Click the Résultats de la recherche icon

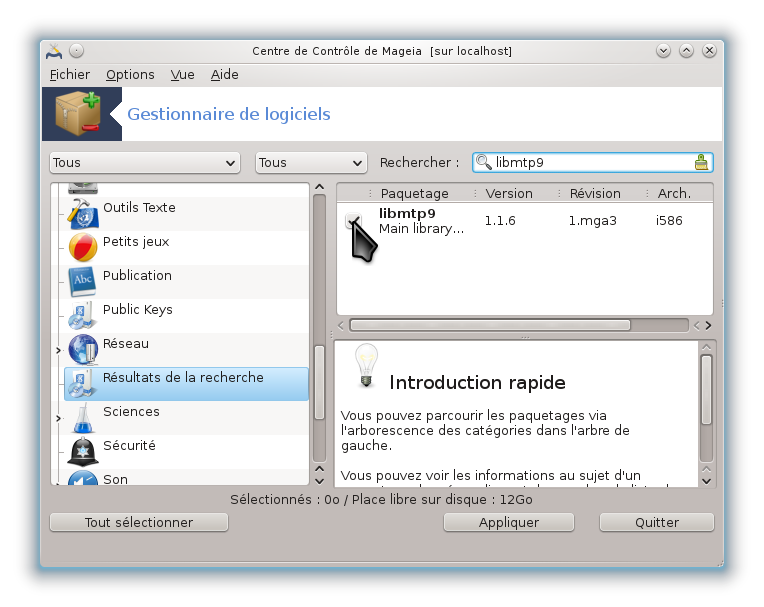click(82, 384)
